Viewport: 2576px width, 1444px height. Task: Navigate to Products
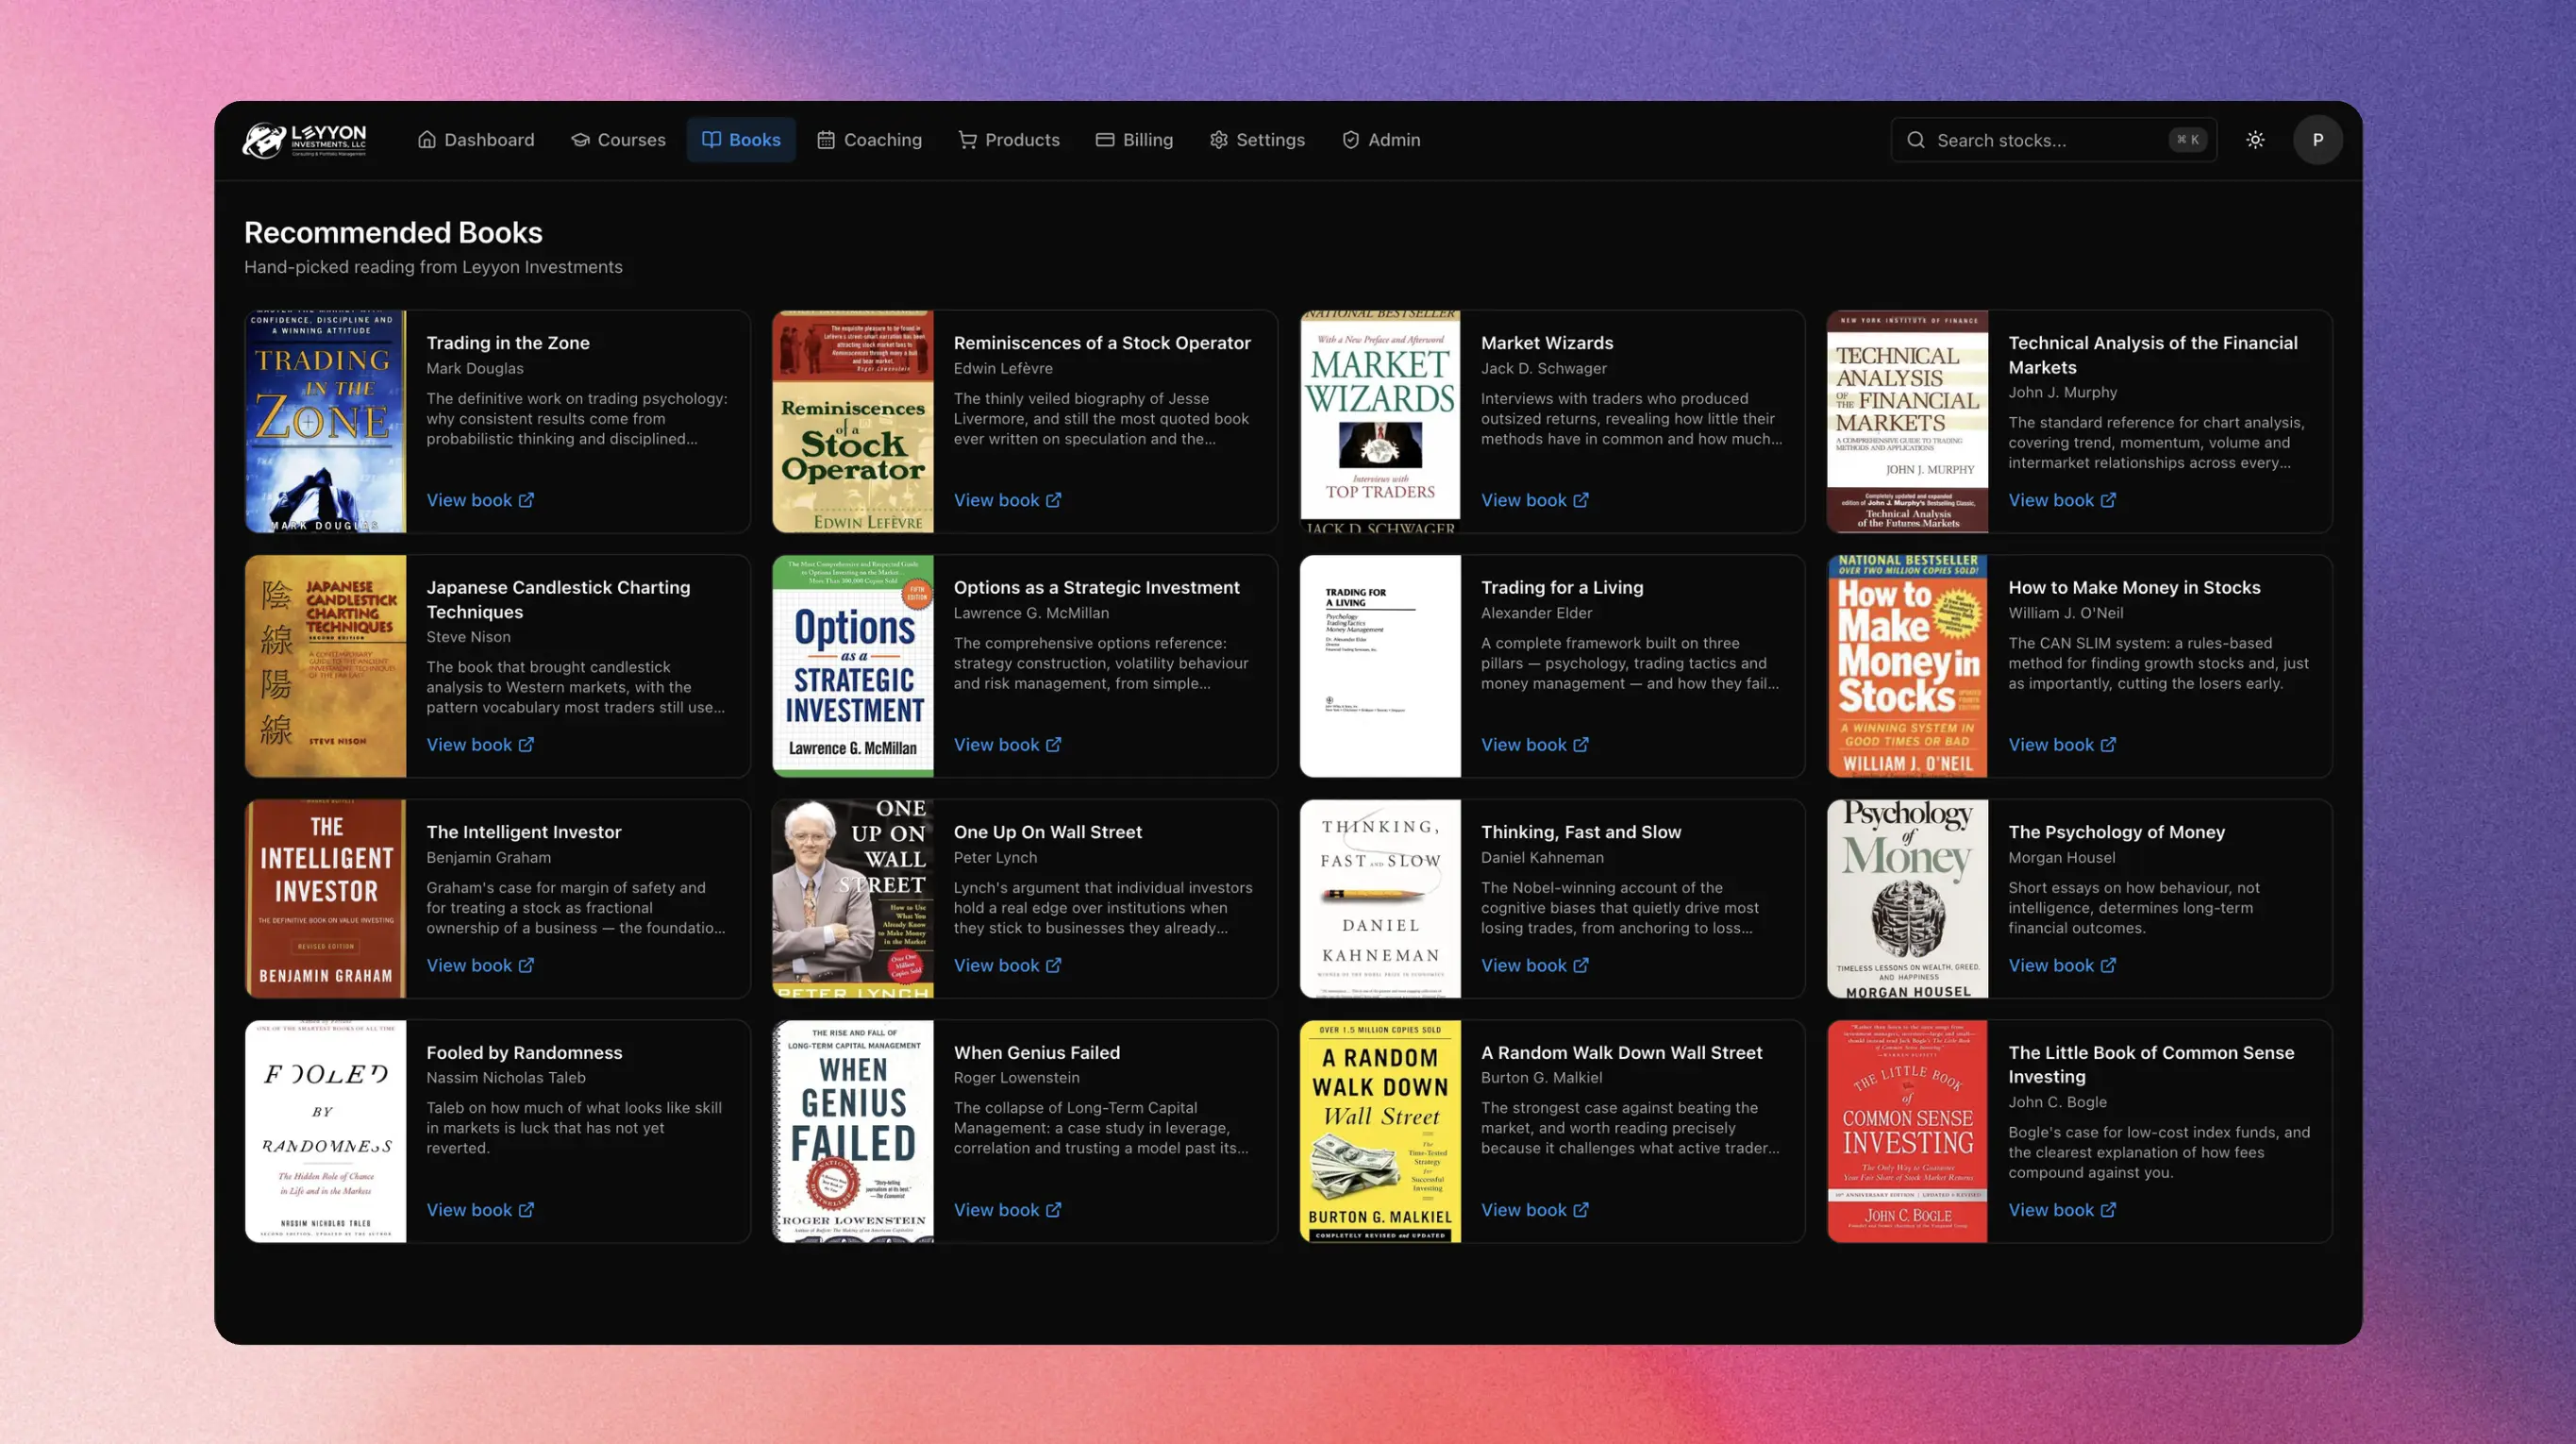point(1009,140)
